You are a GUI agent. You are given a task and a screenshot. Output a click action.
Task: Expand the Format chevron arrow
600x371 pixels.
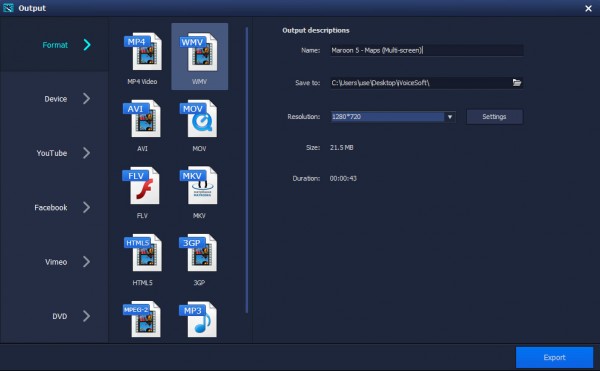pyautogui.click(x=87, y=45)
